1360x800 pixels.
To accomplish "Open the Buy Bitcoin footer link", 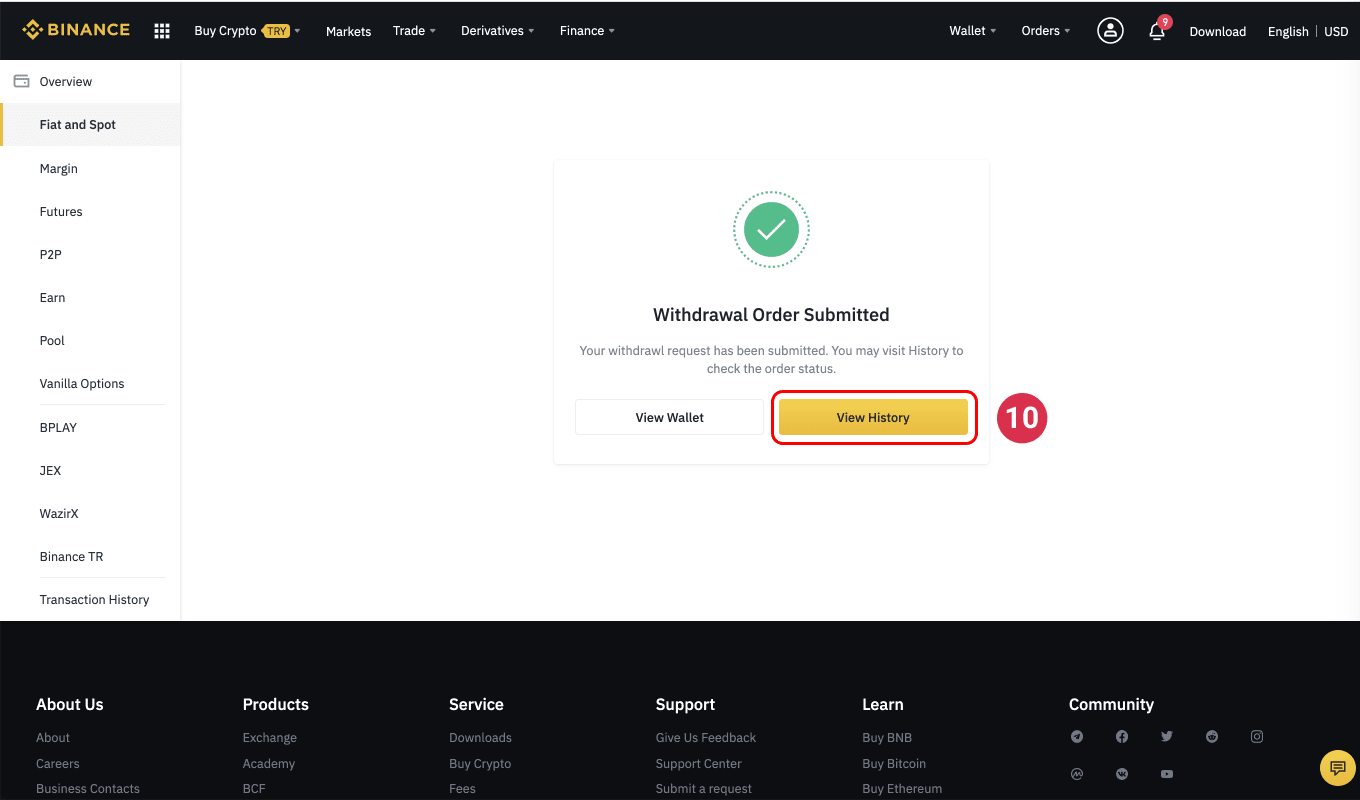I will coord(894,764).
